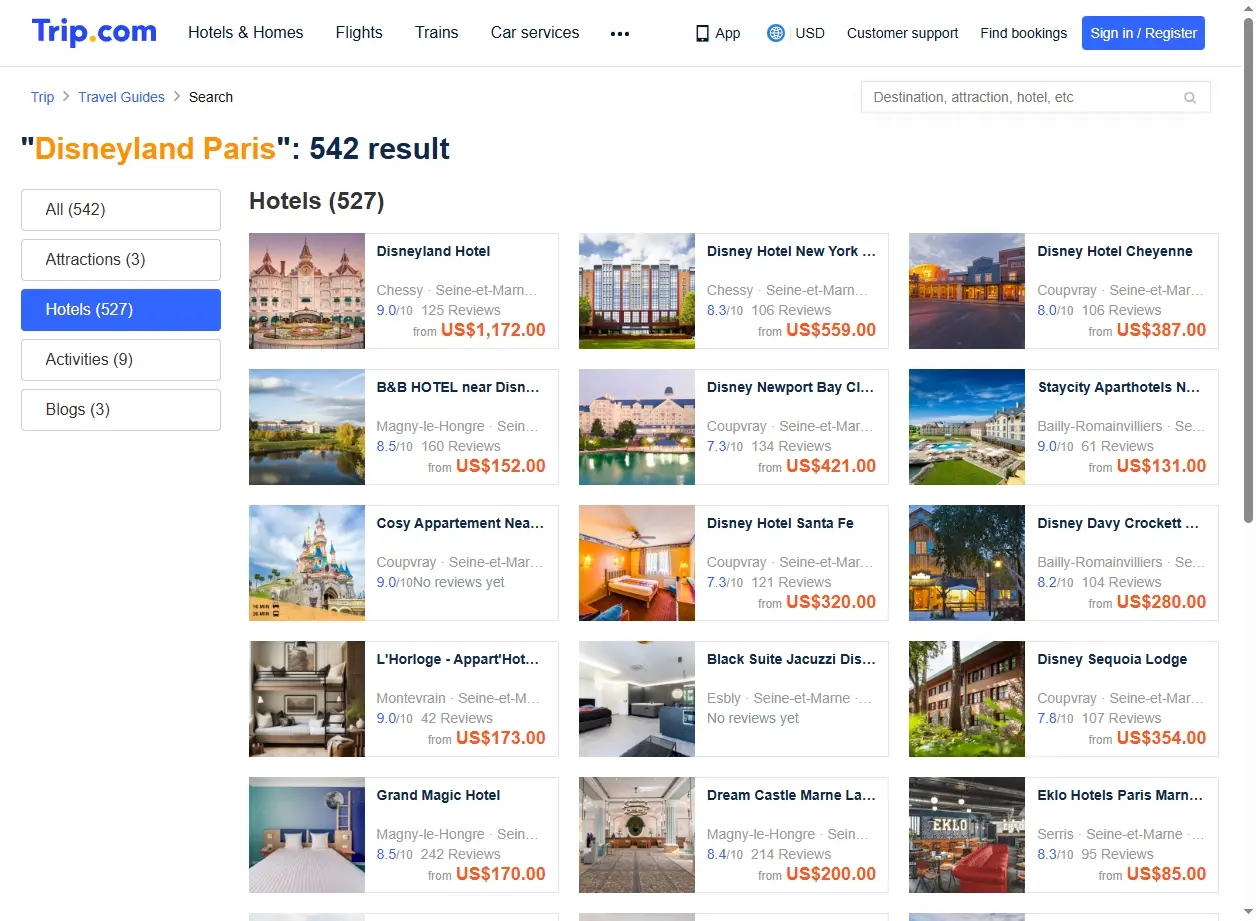
Task: Open Staycity Aparthotels photo
Action: [967, 427]
